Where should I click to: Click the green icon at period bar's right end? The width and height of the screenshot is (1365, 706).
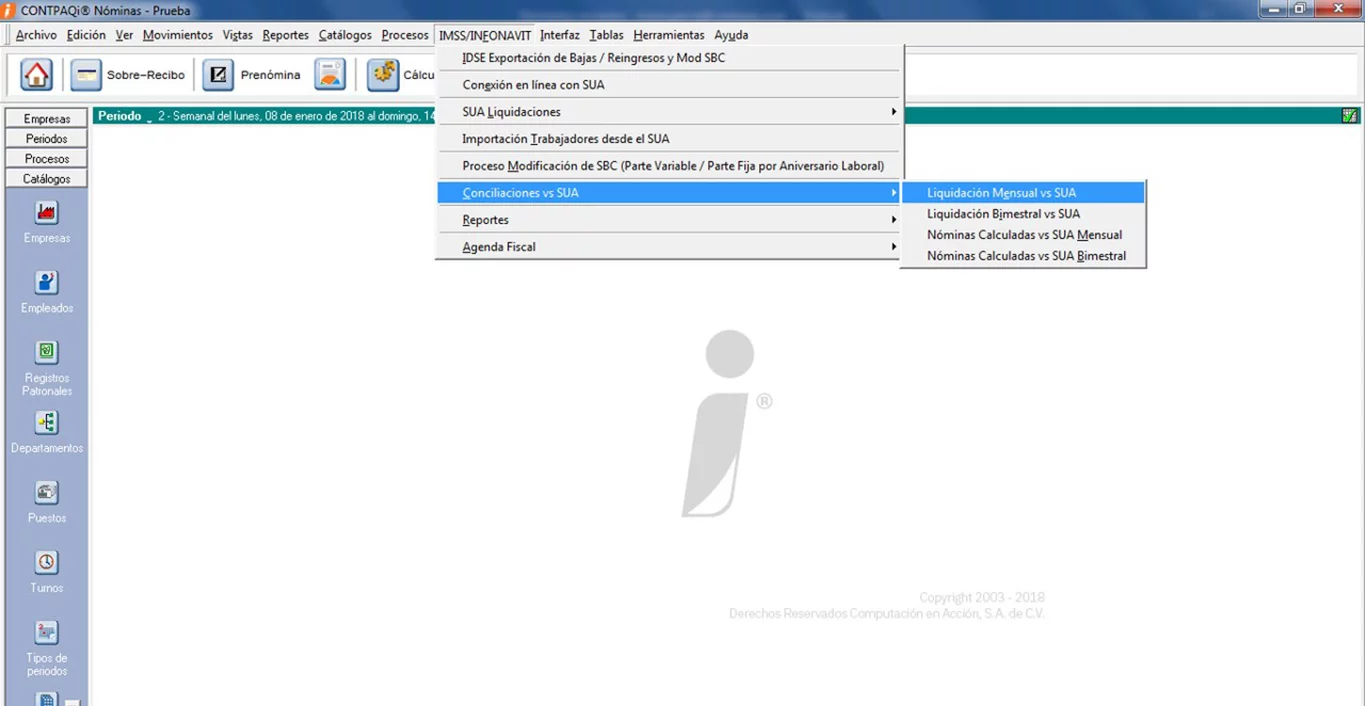tap(1349, 116)
